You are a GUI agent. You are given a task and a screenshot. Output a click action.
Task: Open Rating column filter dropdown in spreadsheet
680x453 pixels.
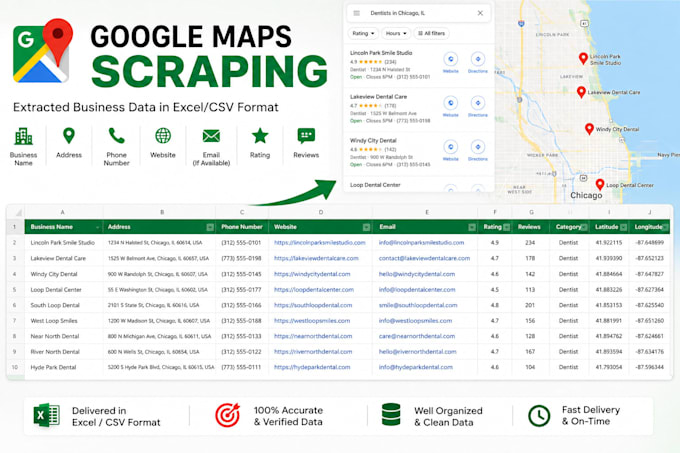(506, 227)
